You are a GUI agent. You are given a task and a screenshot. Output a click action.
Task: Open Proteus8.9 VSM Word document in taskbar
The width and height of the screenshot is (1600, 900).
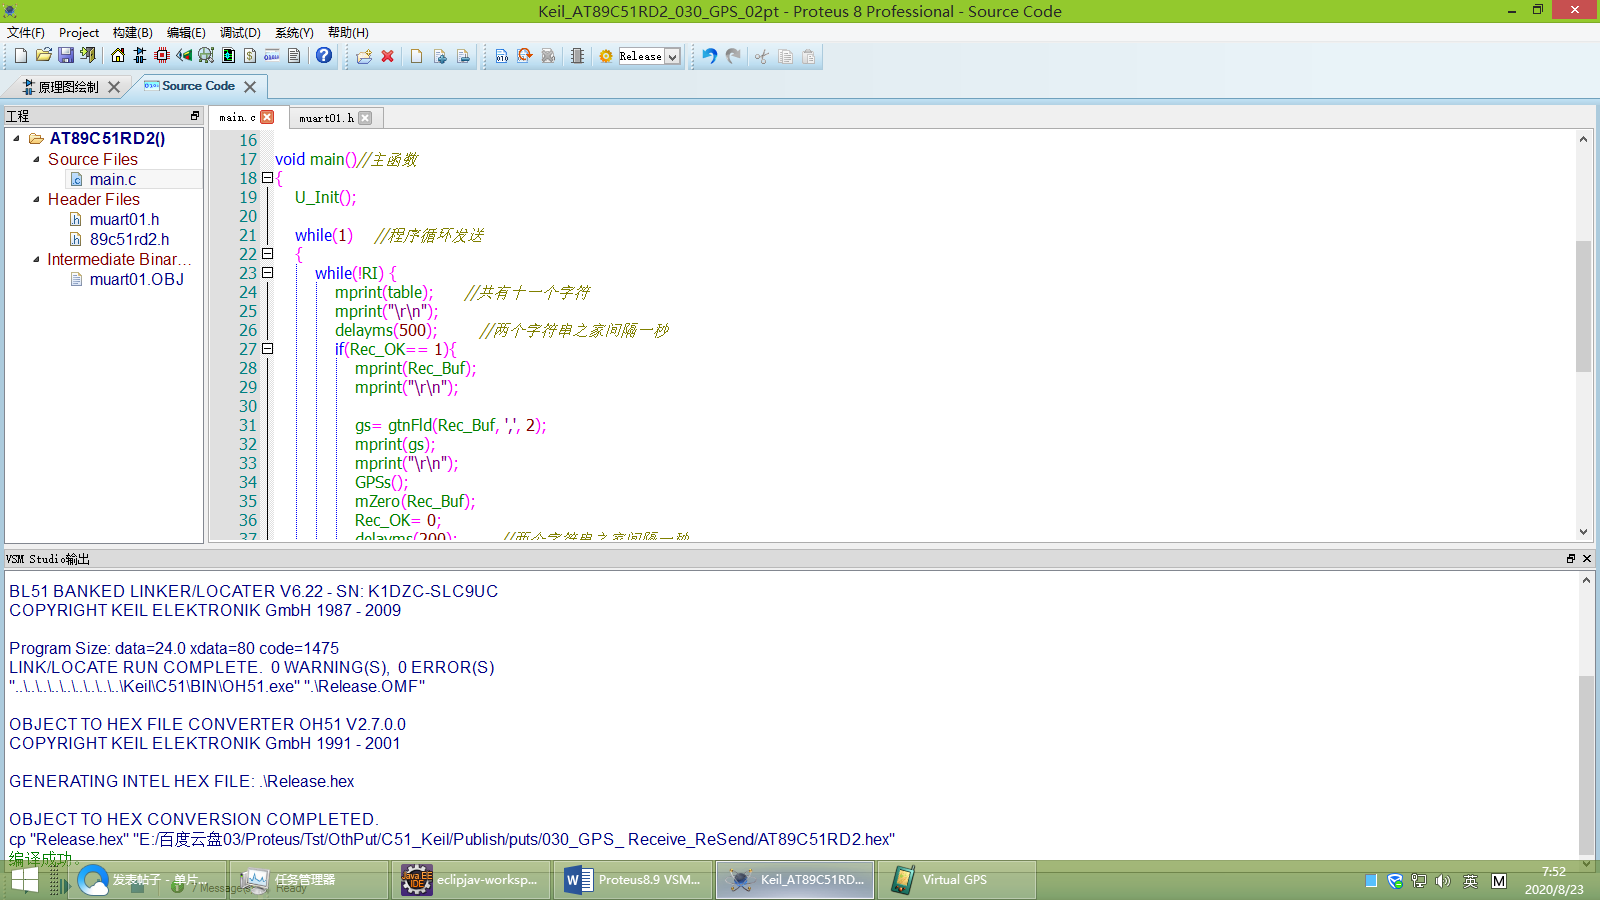[x=632, y=880]
